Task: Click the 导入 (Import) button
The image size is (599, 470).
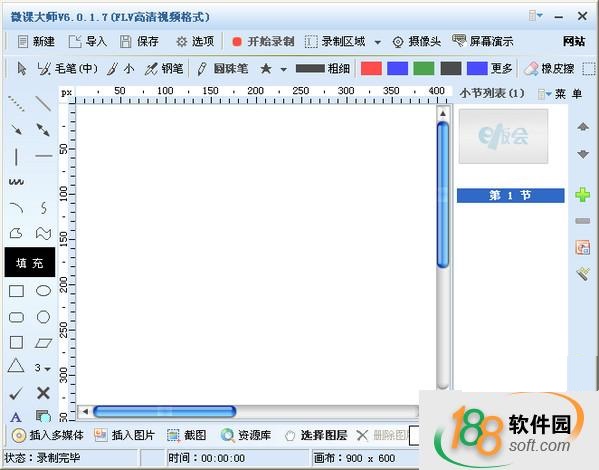Action: 87,41
